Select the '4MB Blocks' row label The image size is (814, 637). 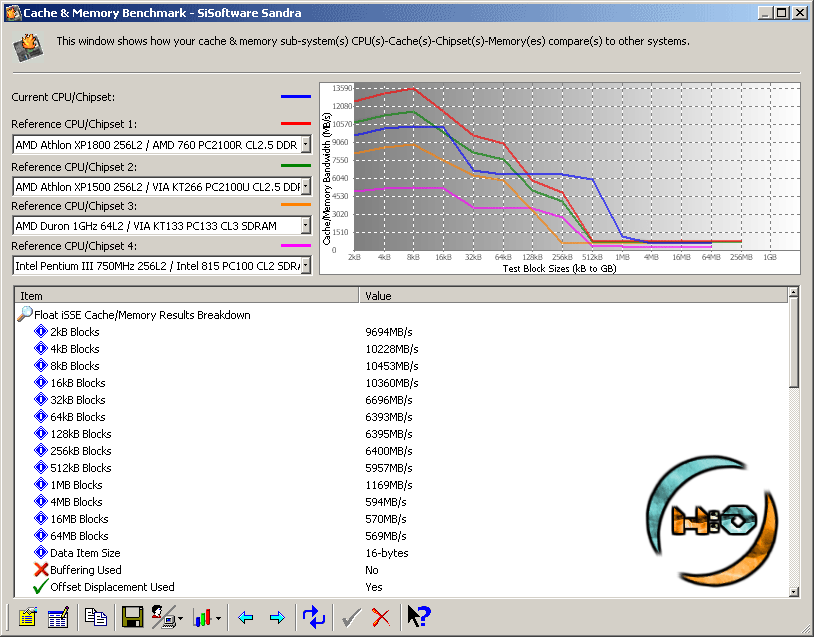(76, 502)
